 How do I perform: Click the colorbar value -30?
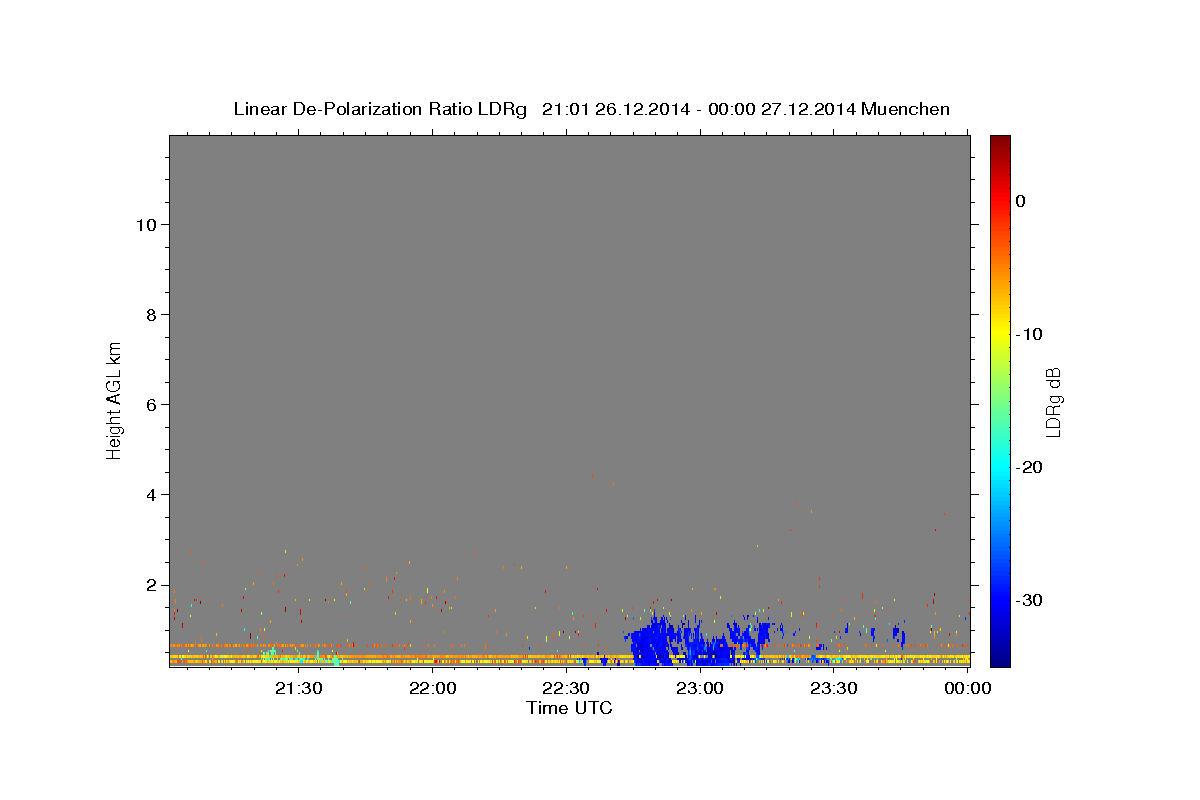tap(1030, 600)
